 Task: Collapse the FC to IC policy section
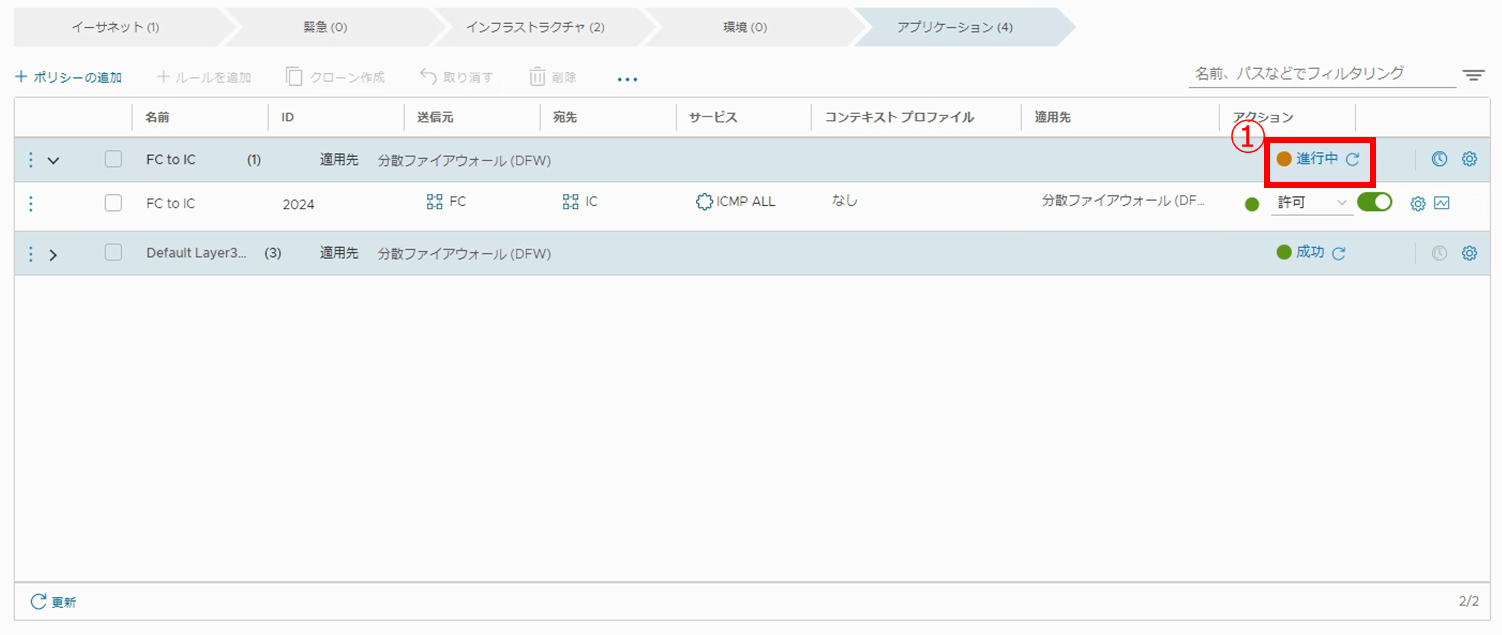54,160
